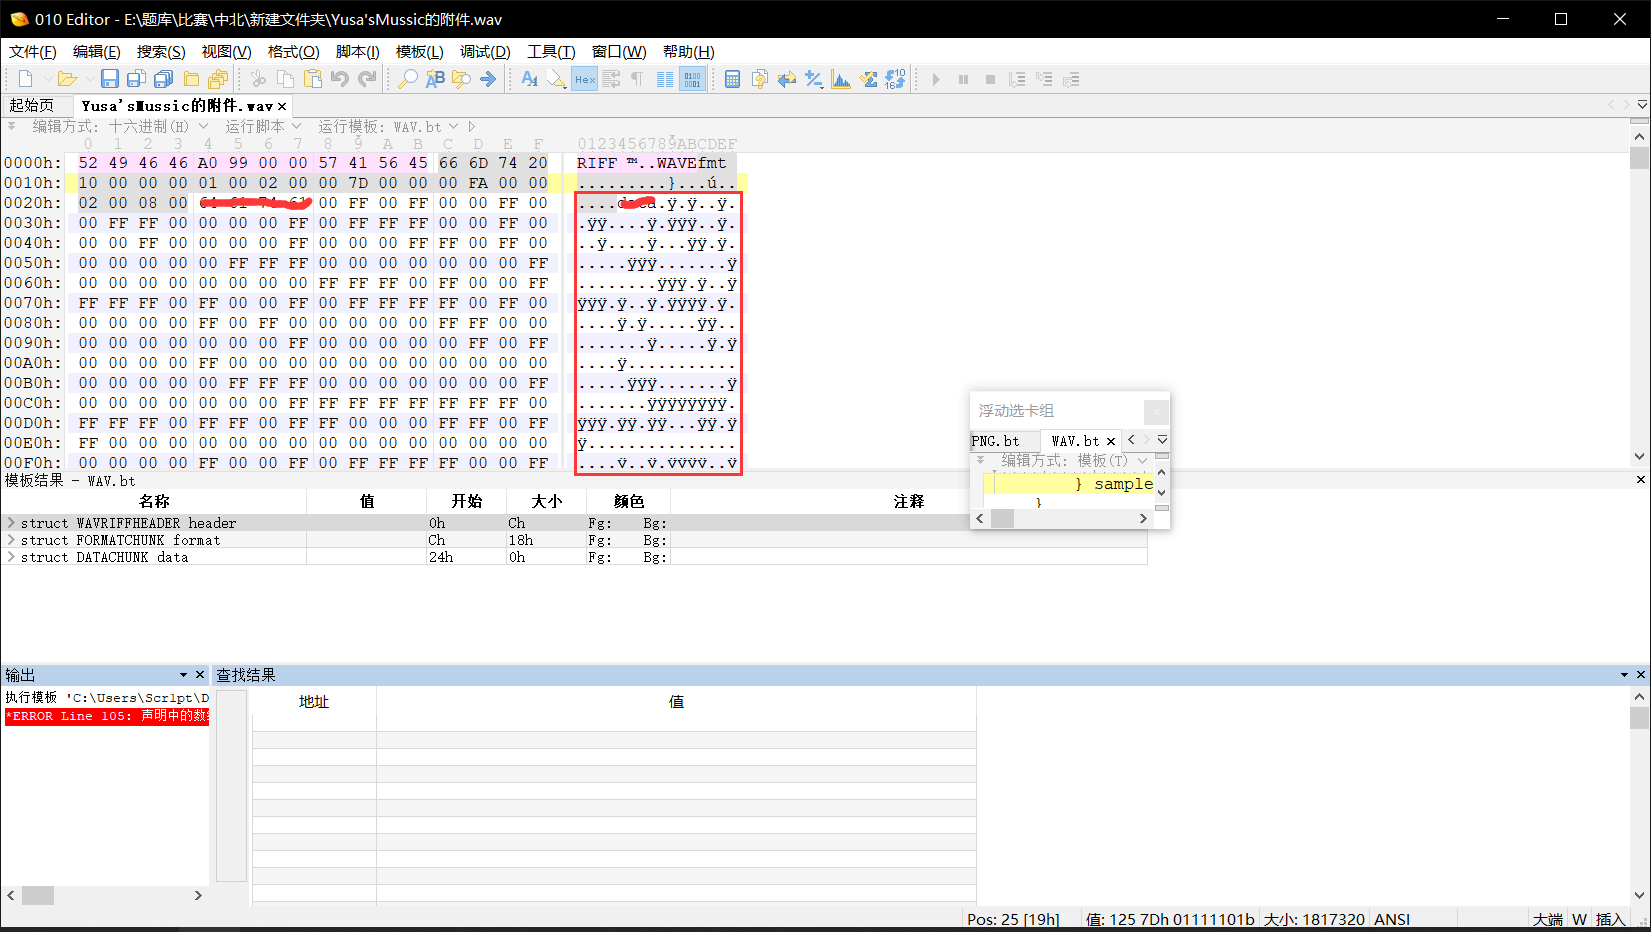1651x932 pixels.
Task: Click the Undo arrow icon
Action: pos(340,79)
